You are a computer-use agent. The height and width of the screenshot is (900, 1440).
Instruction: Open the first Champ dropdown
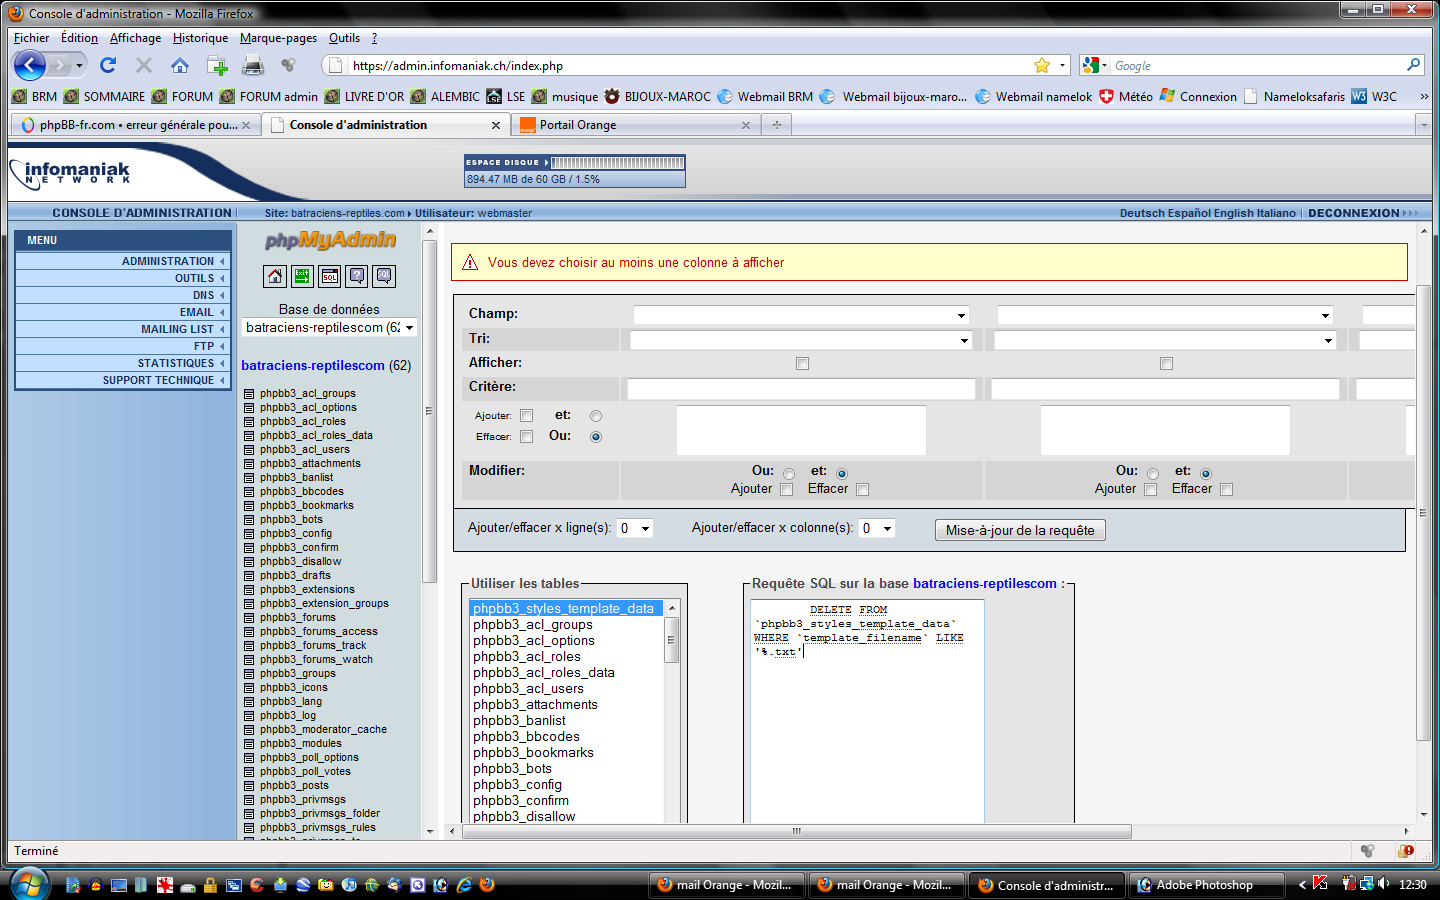801,316
